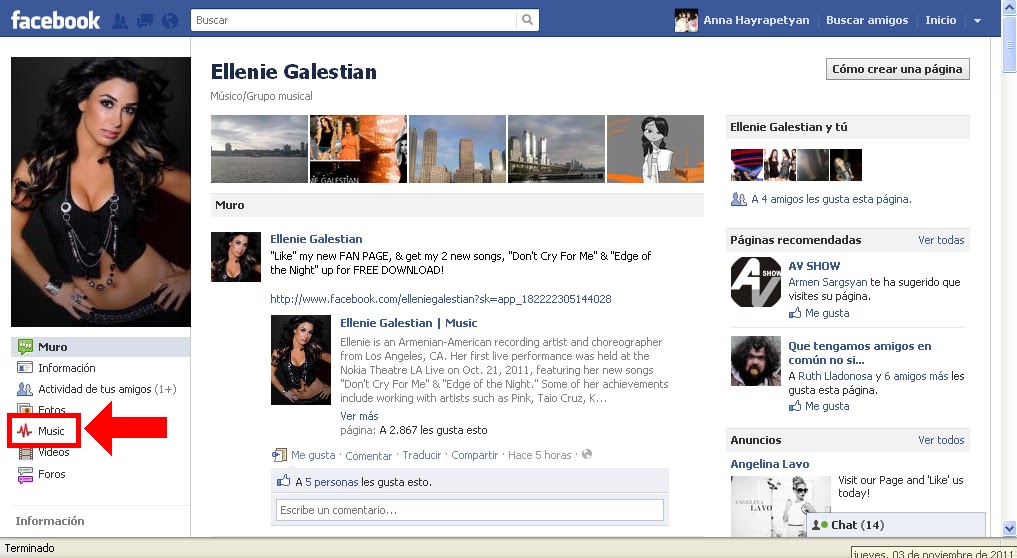Open the Chat (14) bar
Screen dimensions: 1017x558
pyautogui.click(x=895, y=524)
